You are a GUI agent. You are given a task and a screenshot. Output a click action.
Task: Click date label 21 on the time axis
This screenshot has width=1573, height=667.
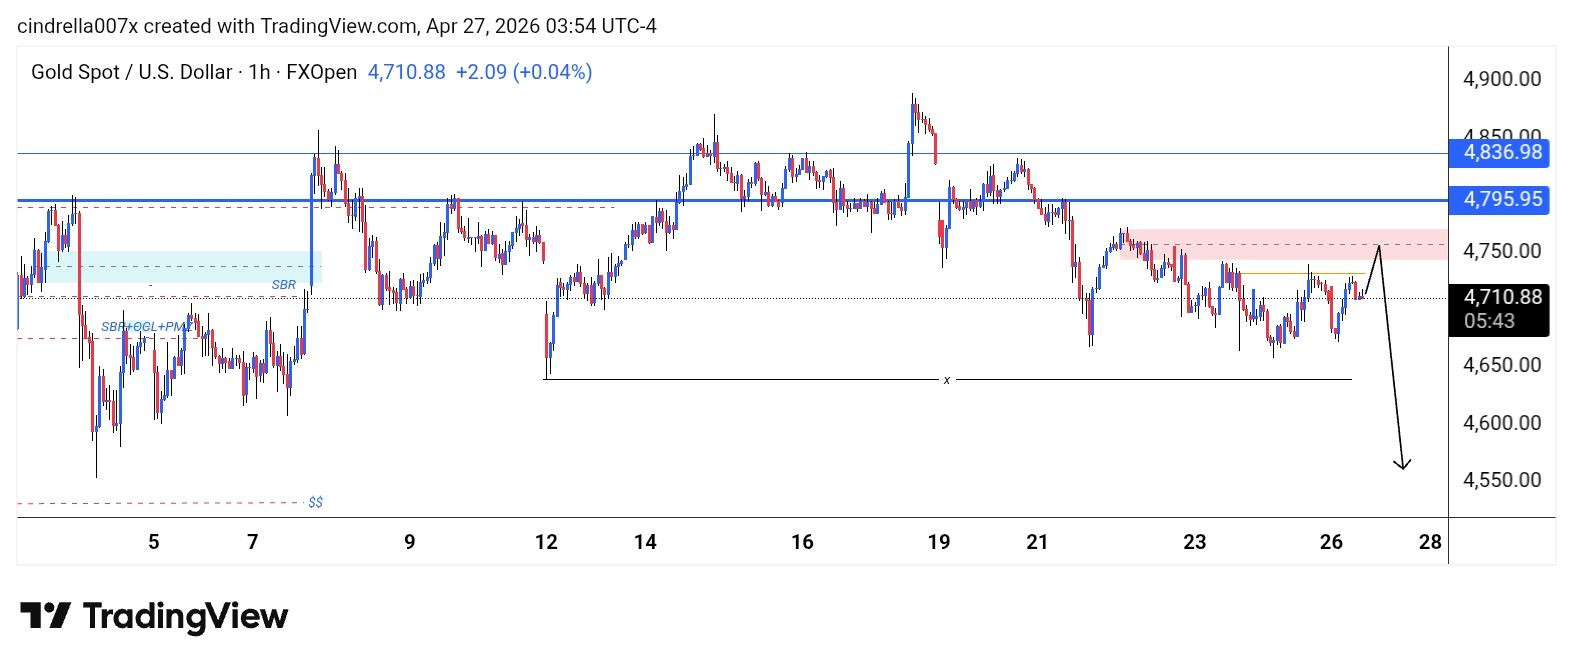point(1037,542)
